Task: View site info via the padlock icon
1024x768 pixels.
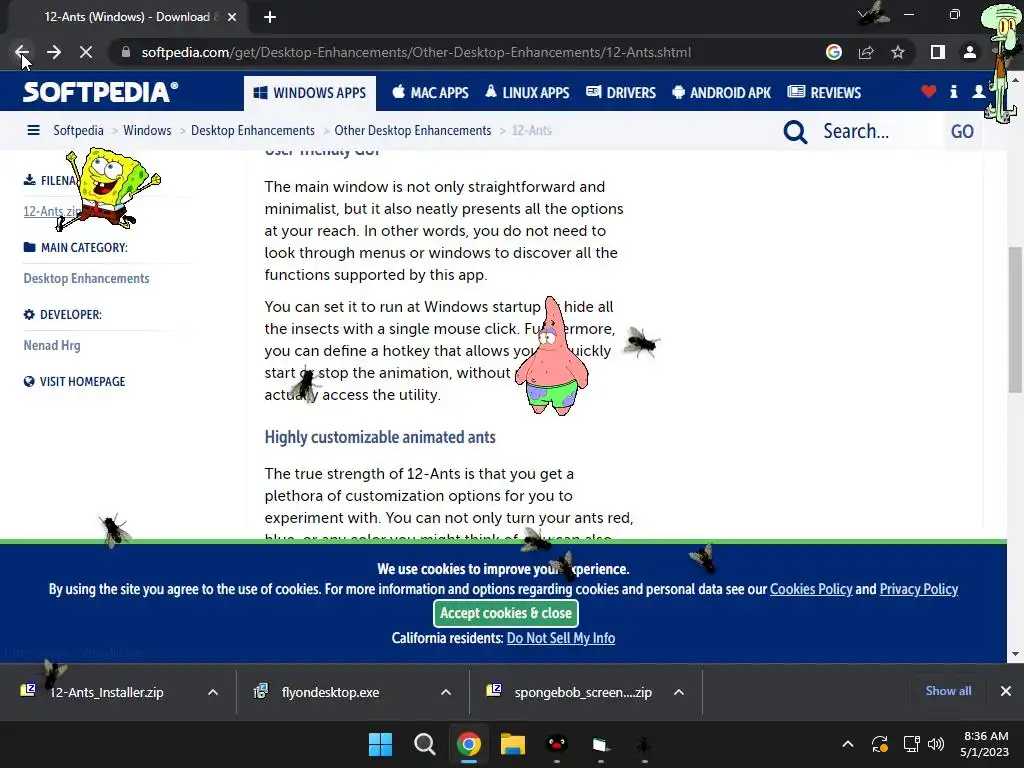Action: [125, 52]
